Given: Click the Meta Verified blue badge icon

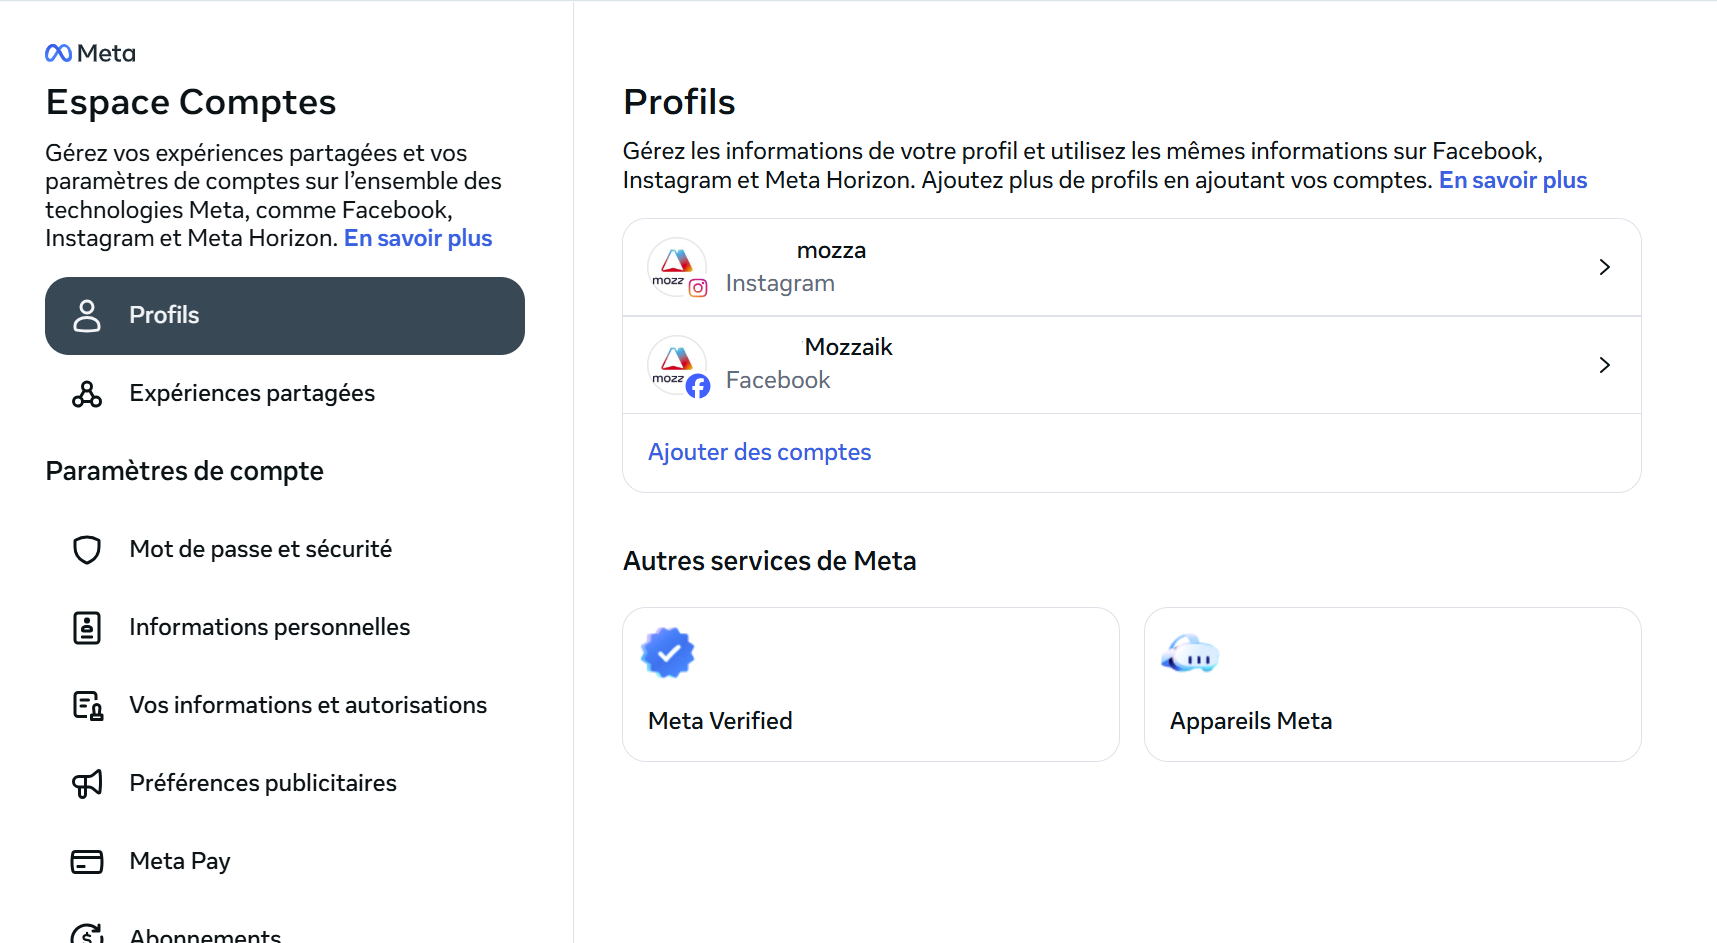Looking at the screenshot, I should (668, 653).
